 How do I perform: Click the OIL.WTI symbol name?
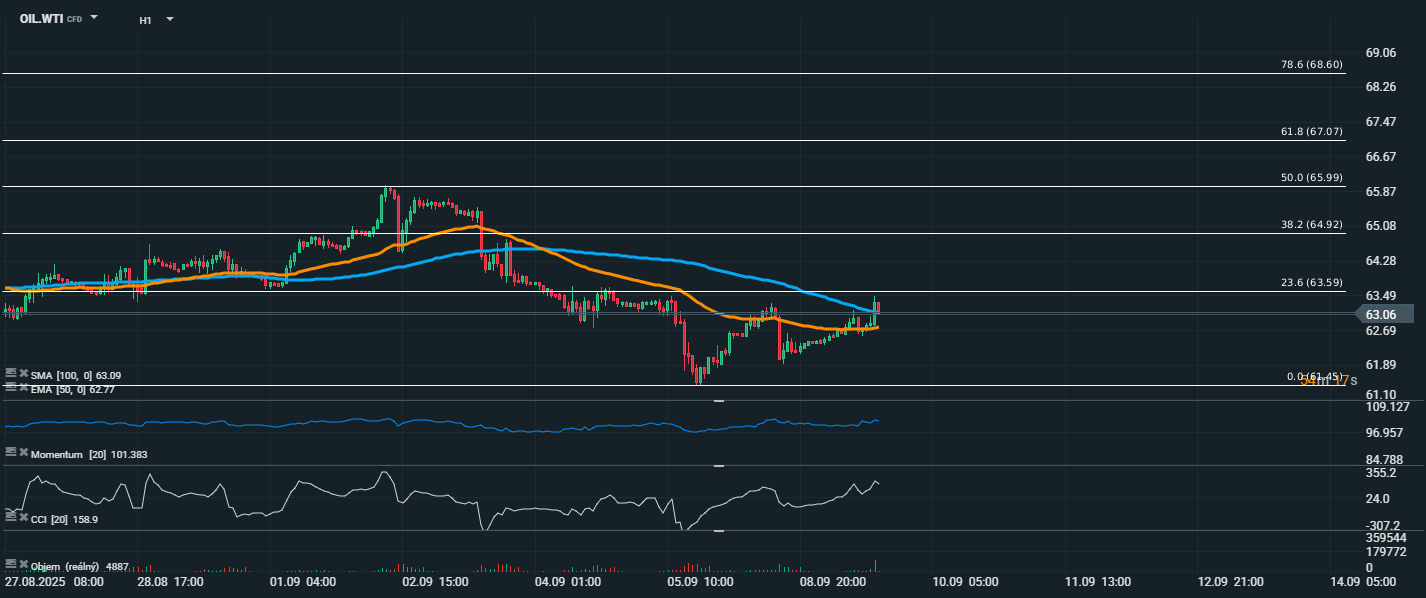[x=41, y=19]
